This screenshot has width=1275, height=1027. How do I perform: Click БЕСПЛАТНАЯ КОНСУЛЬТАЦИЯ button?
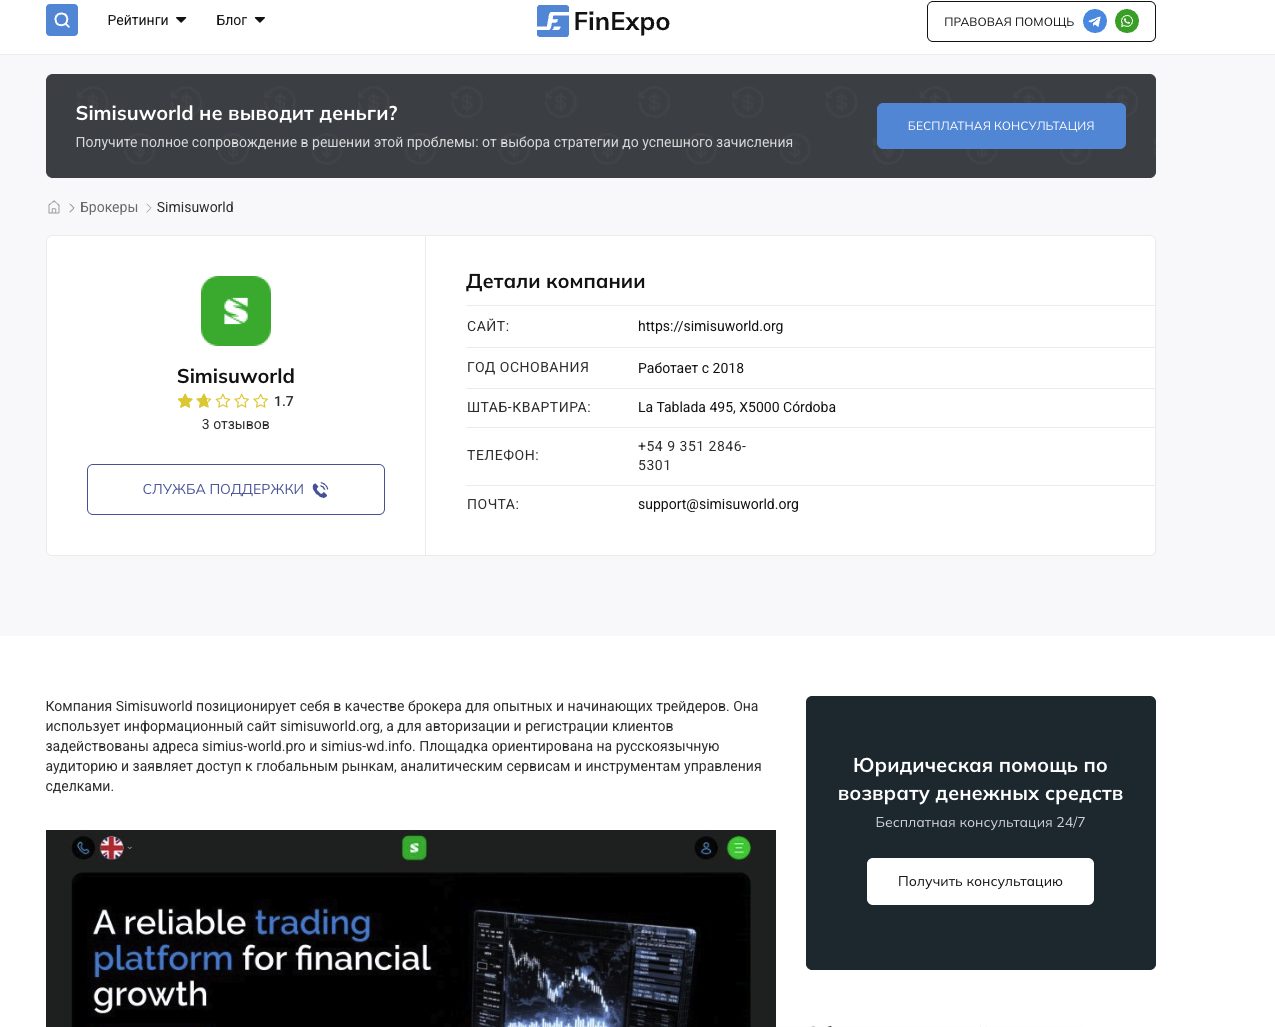coord(1001,126)
